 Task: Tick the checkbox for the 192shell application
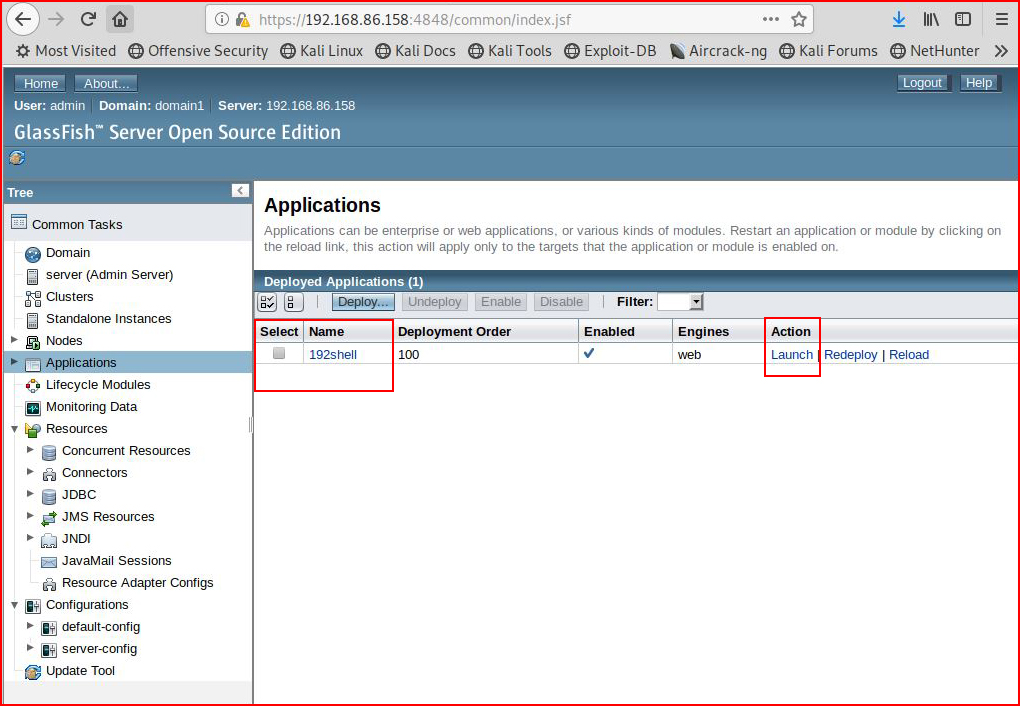click(x=279, y=353)
